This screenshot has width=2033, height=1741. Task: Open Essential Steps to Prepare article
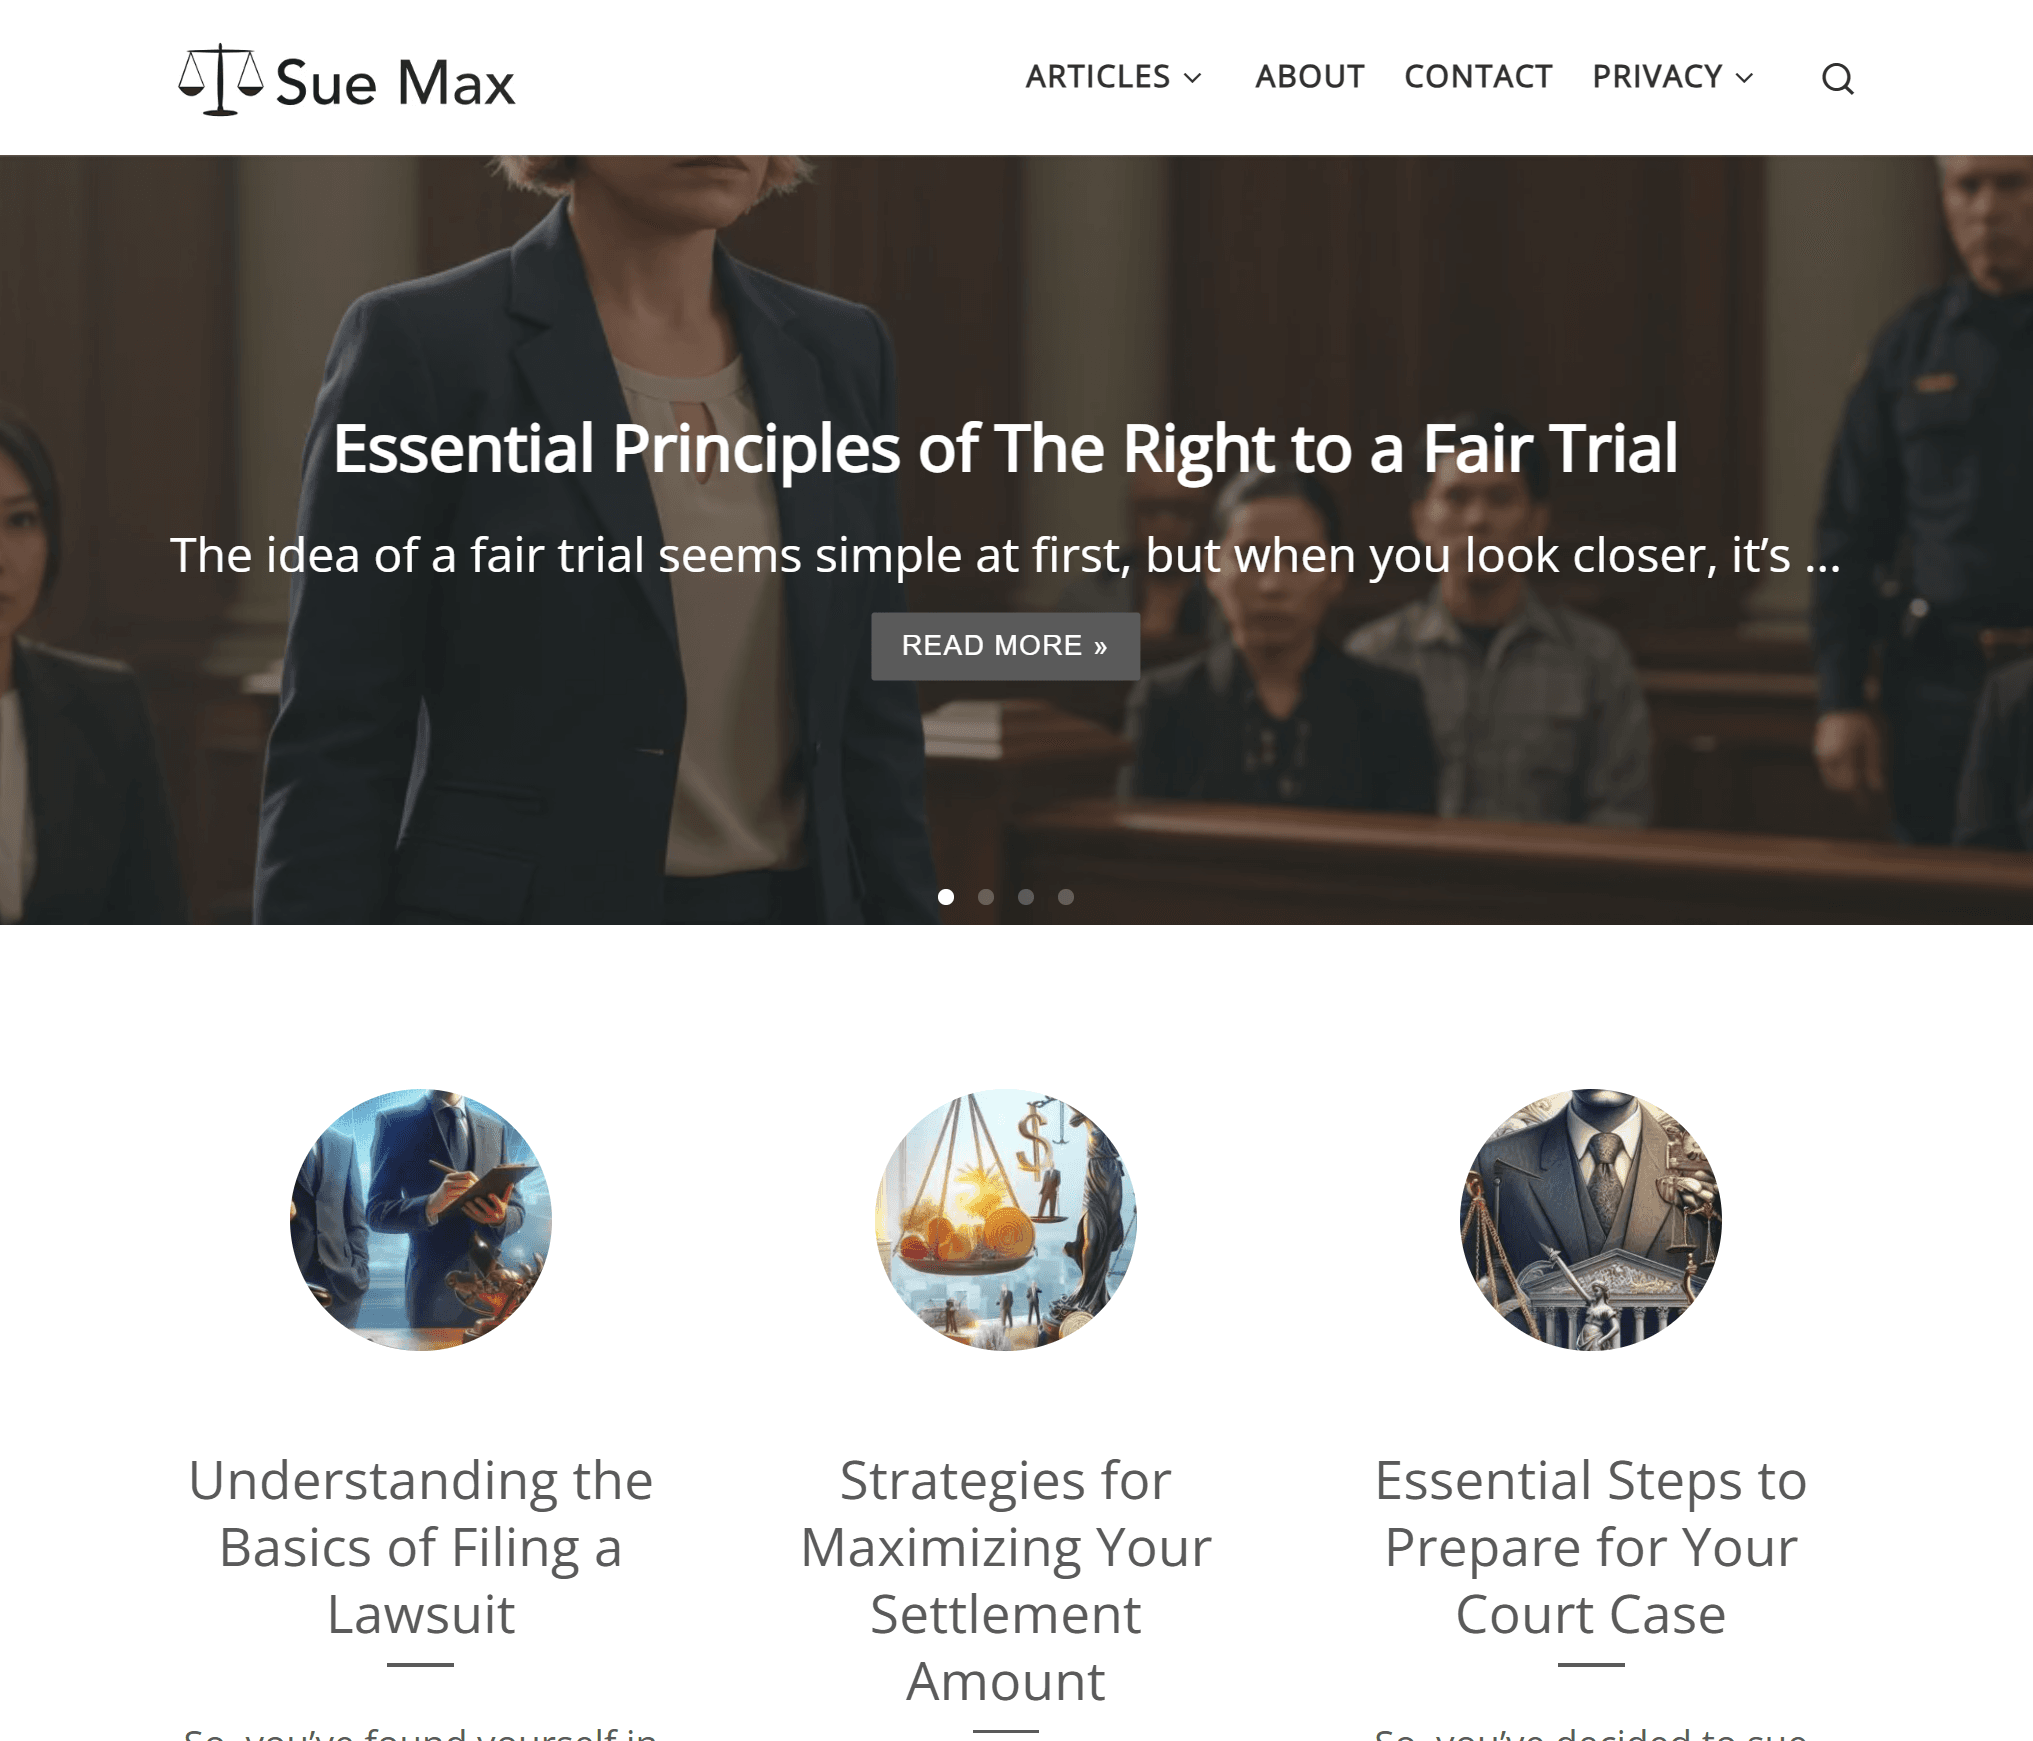click(x=1590, y=1546)
